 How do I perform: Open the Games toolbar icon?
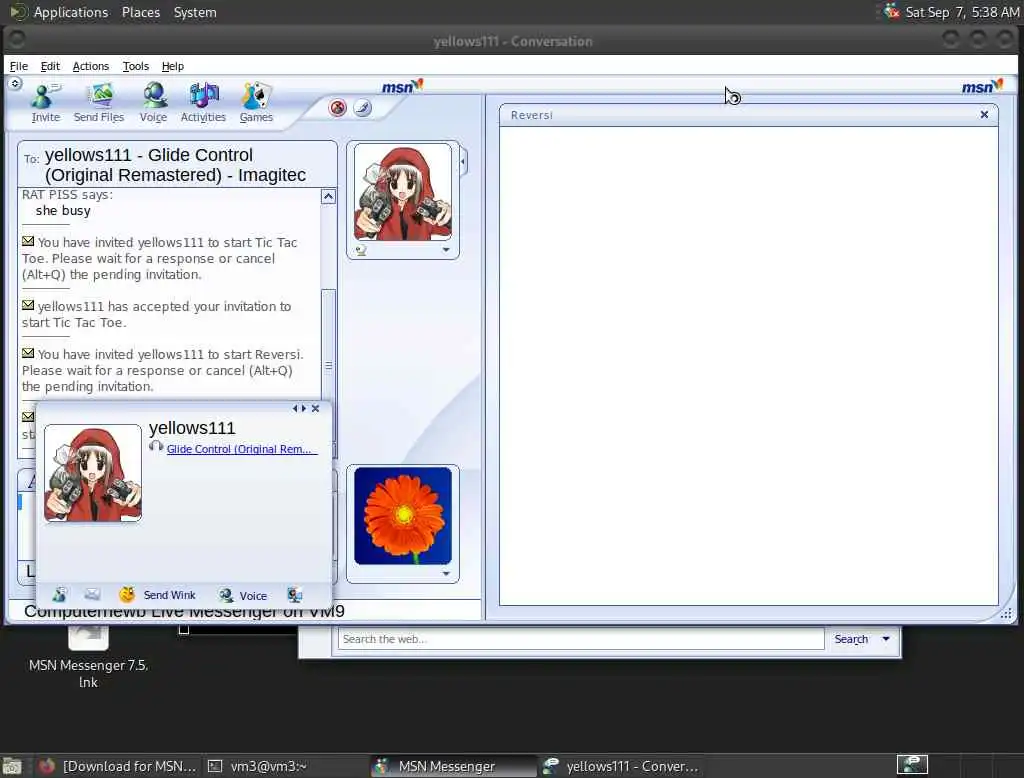pyautogui.click(x=256, y=103)
